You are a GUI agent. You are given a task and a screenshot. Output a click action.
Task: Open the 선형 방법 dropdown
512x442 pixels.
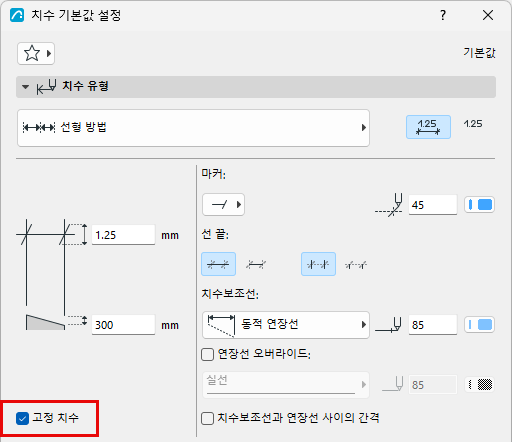tap(193, 128)
